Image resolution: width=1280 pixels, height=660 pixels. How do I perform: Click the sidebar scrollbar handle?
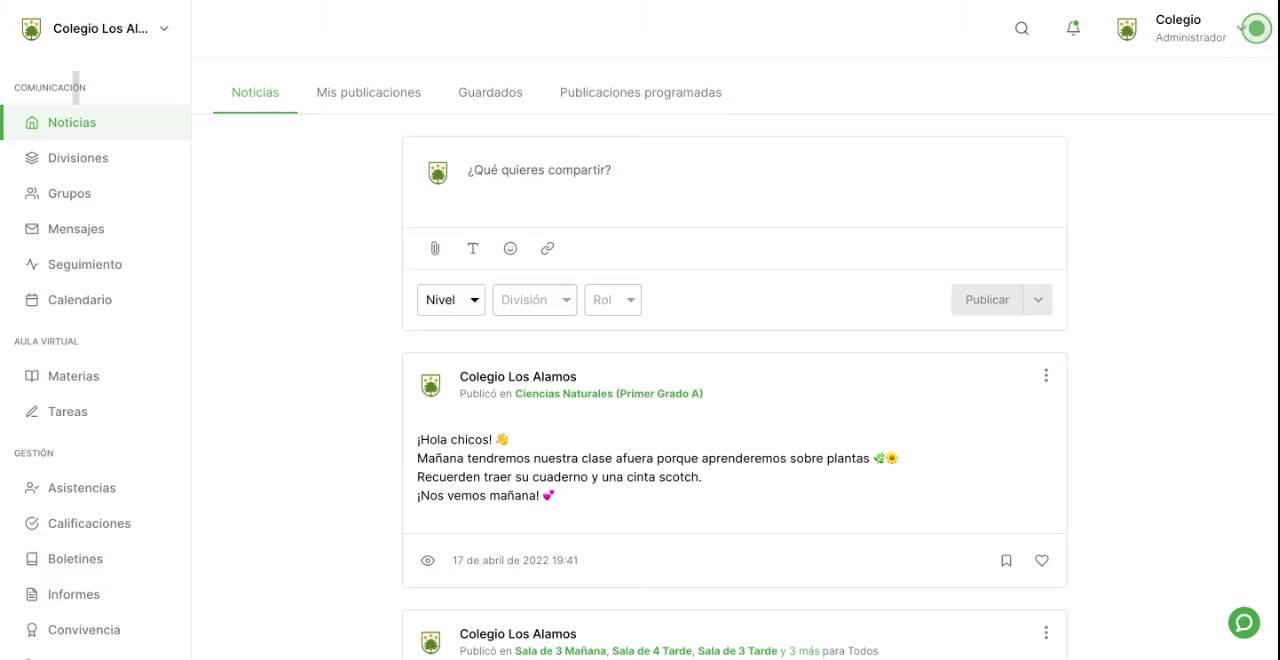tap(76, 87)
